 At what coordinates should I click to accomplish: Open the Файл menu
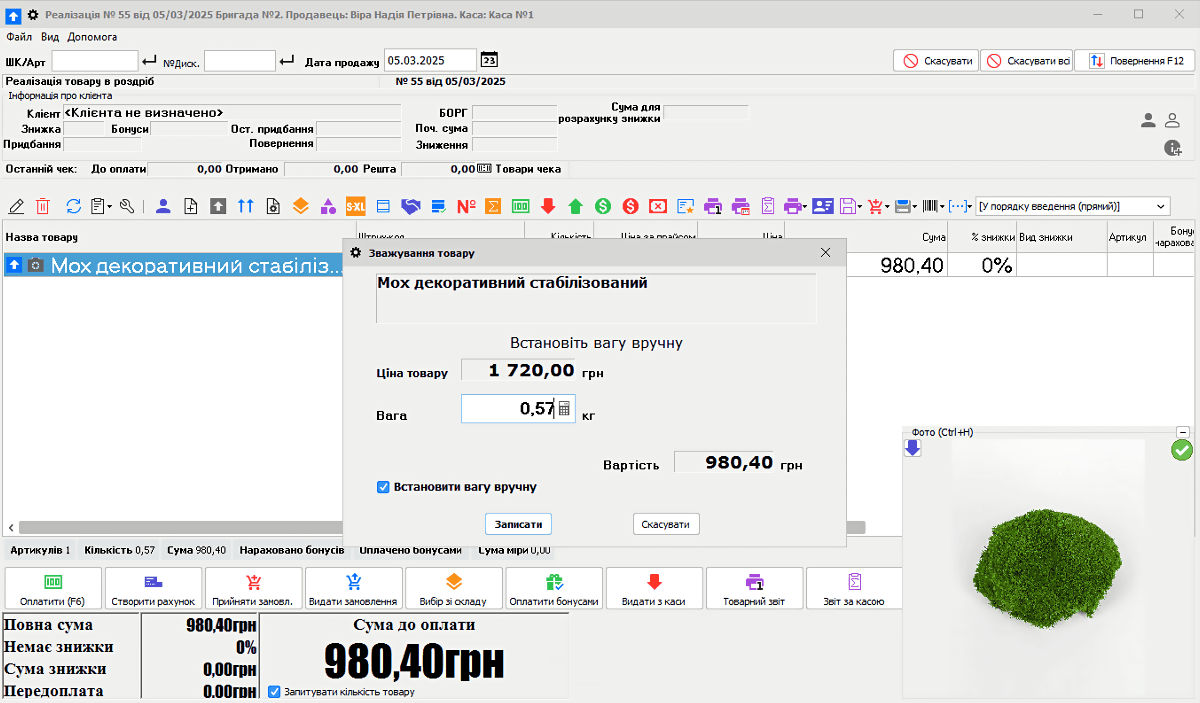pyautogui.click(x=18, y=37)
